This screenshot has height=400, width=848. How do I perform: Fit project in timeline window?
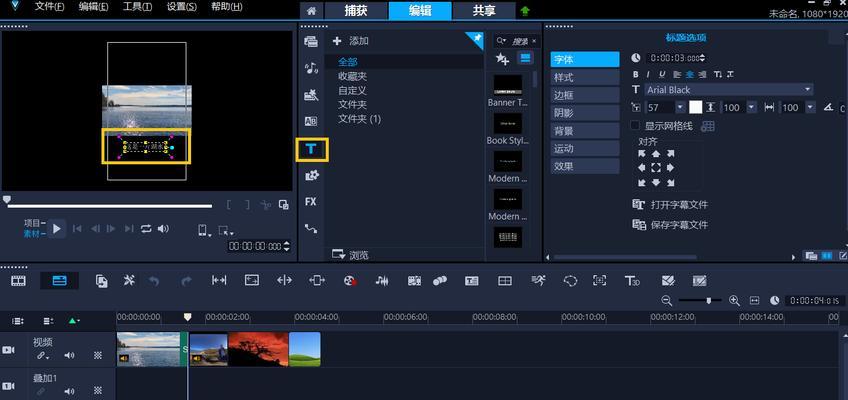754,301
